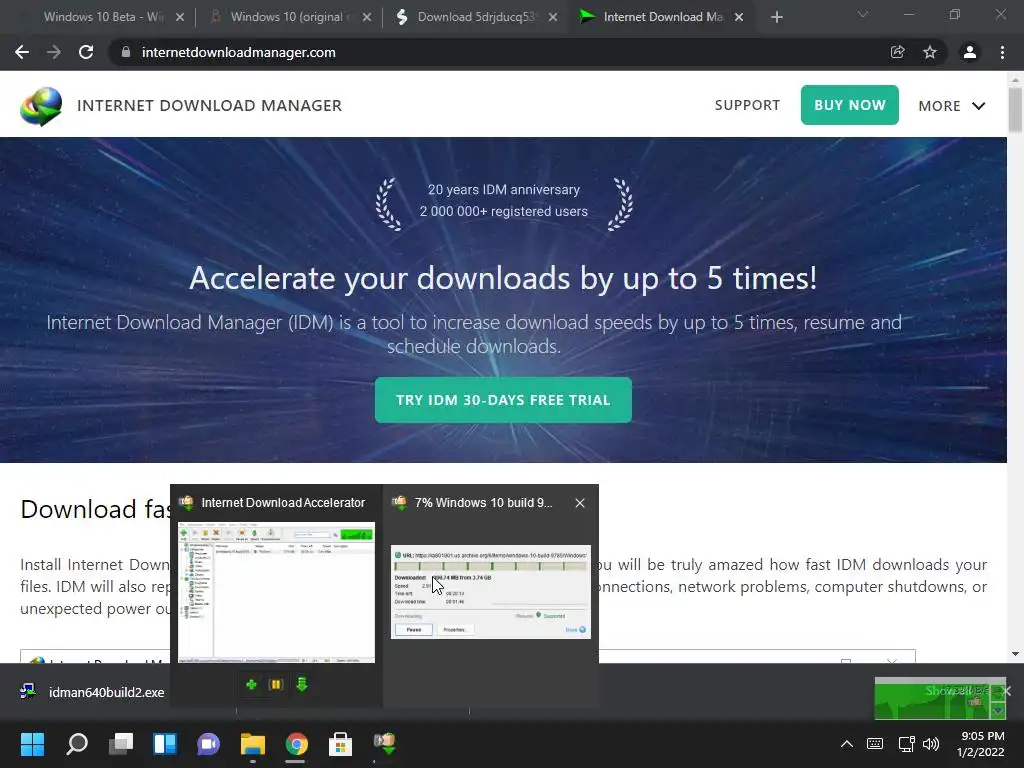1024x768 pixels.
Task: Click the touch keyboard tray icon
Action: pyautogui.click(x=874, y=744)
